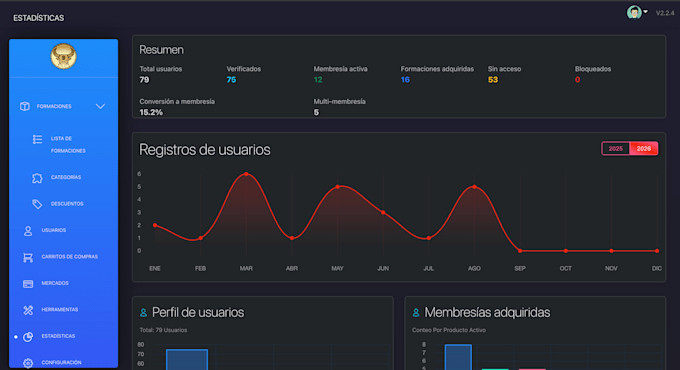Open the user avatar menu

(x=634, y=12)
